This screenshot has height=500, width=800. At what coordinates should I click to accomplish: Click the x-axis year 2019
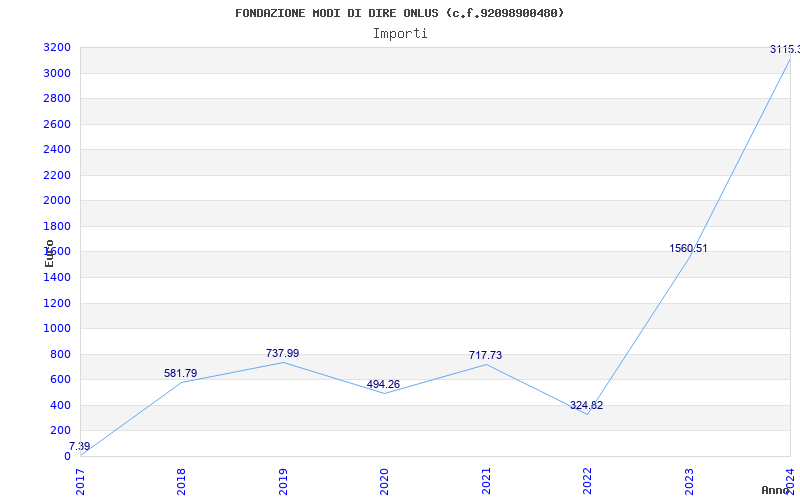click(283, 482)
